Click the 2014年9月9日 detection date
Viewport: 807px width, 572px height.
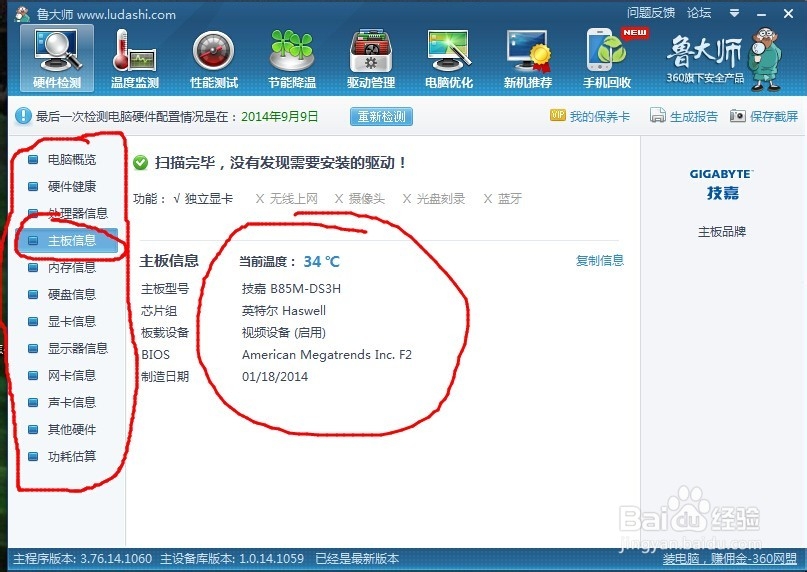pyautogui.click(x=279, y=116)
